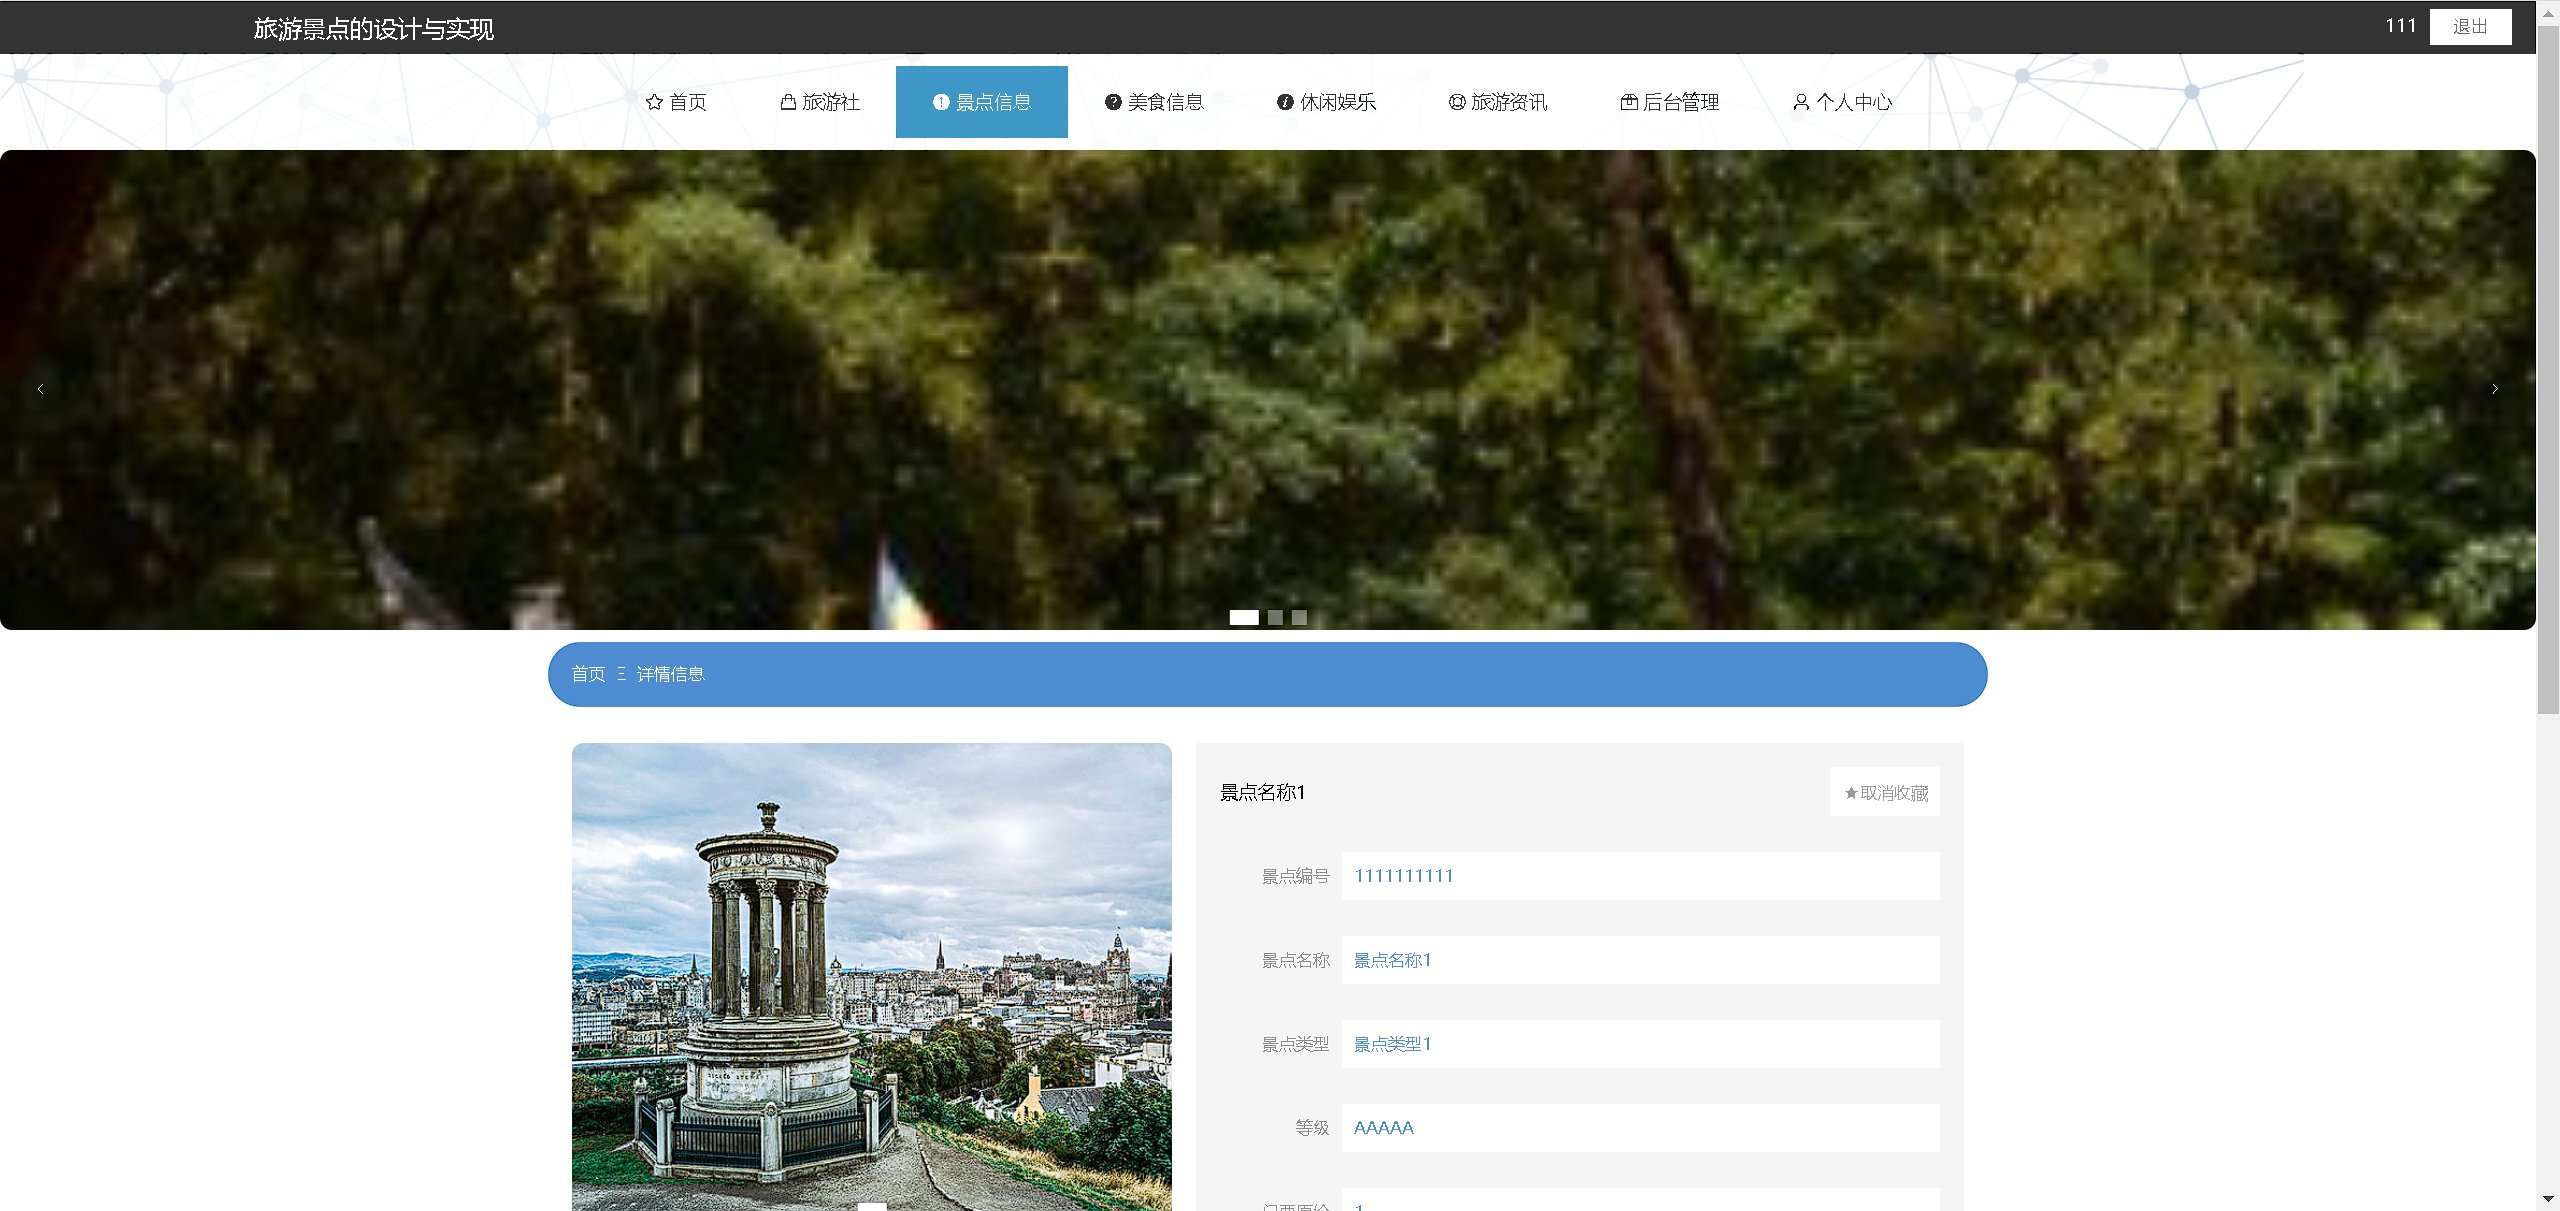Show previous banner slide with left arrow
This screenshot has width=2560, height=1211.
[x=40, y=389]
